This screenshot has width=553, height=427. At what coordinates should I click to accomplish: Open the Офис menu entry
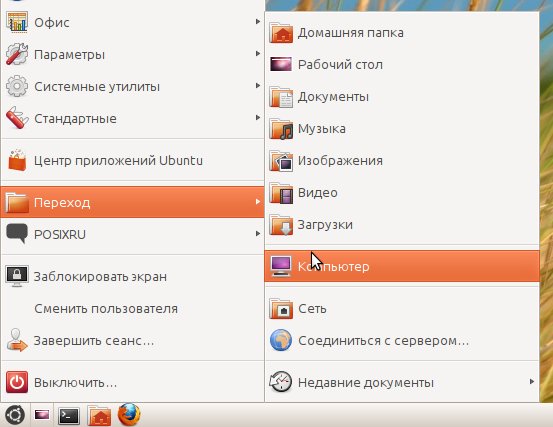point(133,22)
